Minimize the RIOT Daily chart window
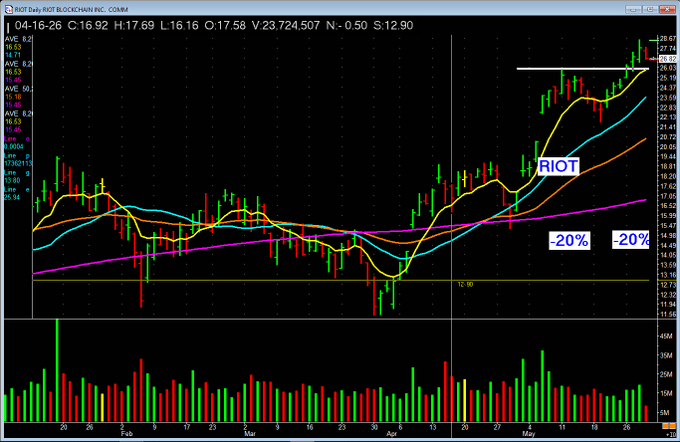Viewport: 680px width, 442px height. 633,9
